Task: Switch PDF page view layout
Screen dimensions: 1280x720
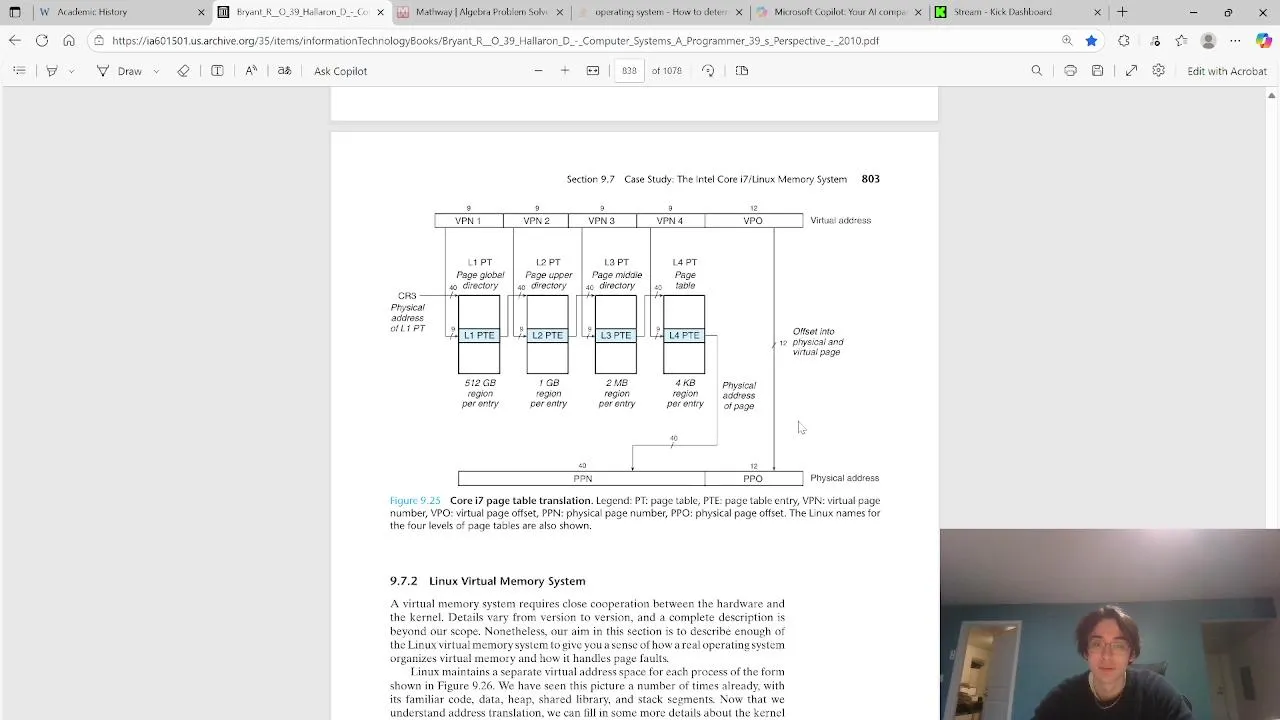Action: [742, 71]
